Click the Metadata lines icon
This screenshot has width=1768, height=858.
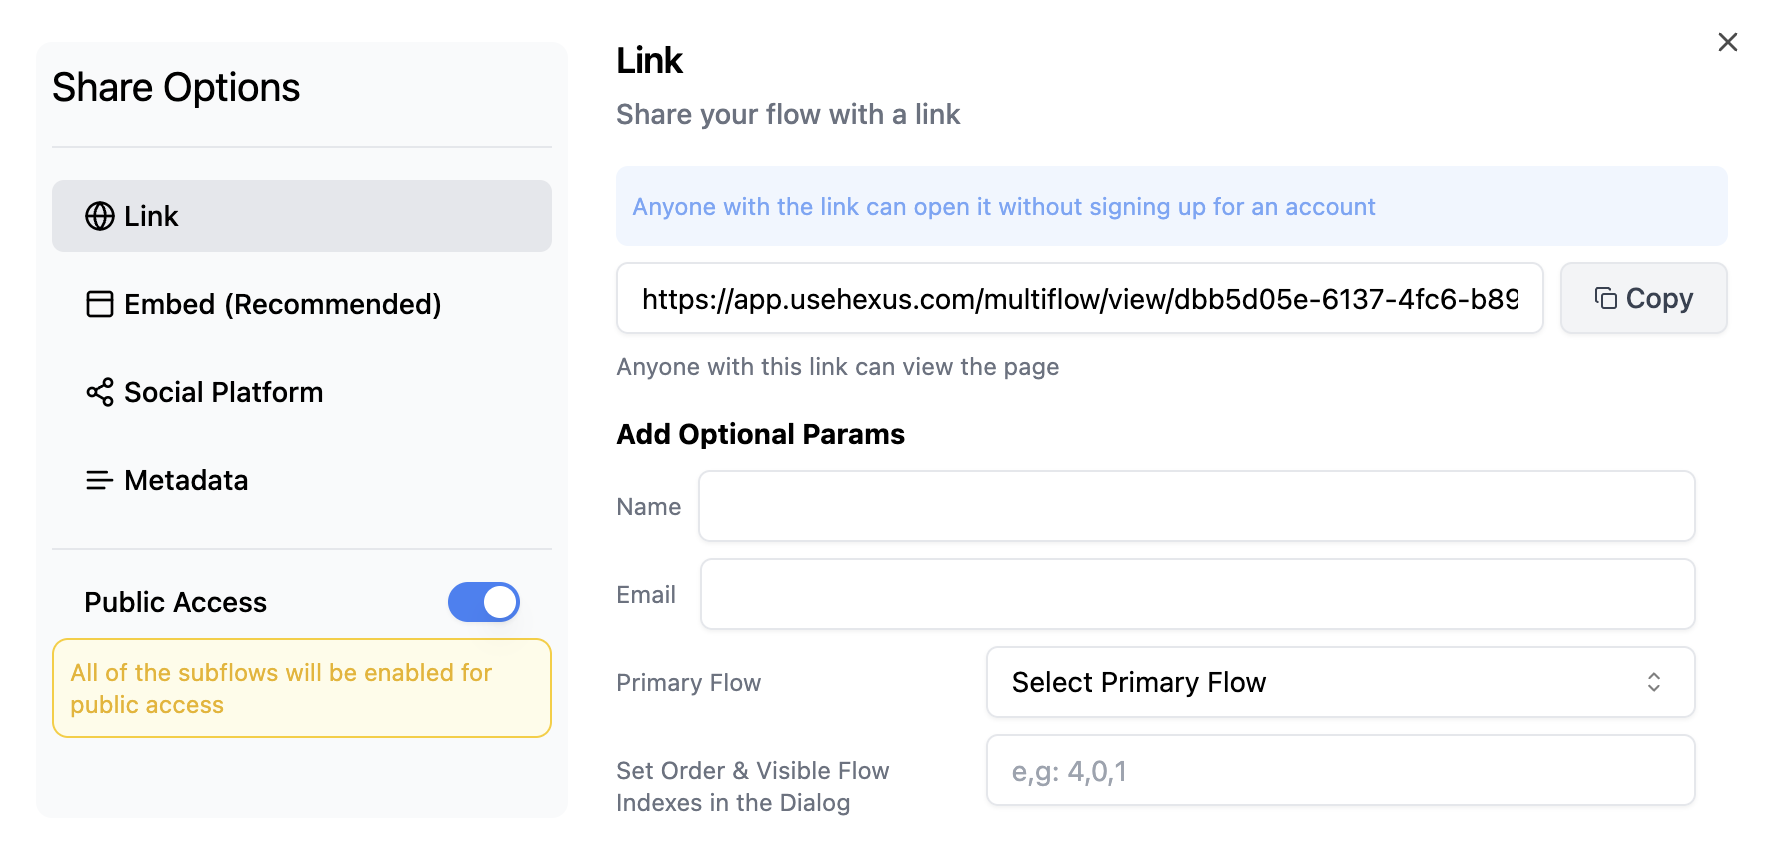click(100, 480)
